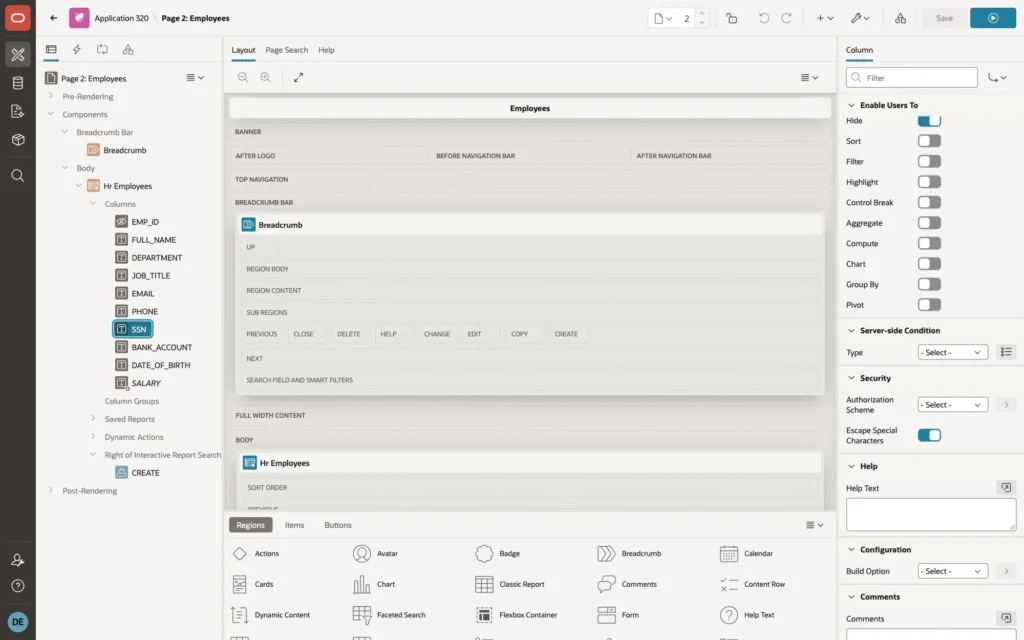
Task: Increment page number with up stepper
Action: (702, 13)
